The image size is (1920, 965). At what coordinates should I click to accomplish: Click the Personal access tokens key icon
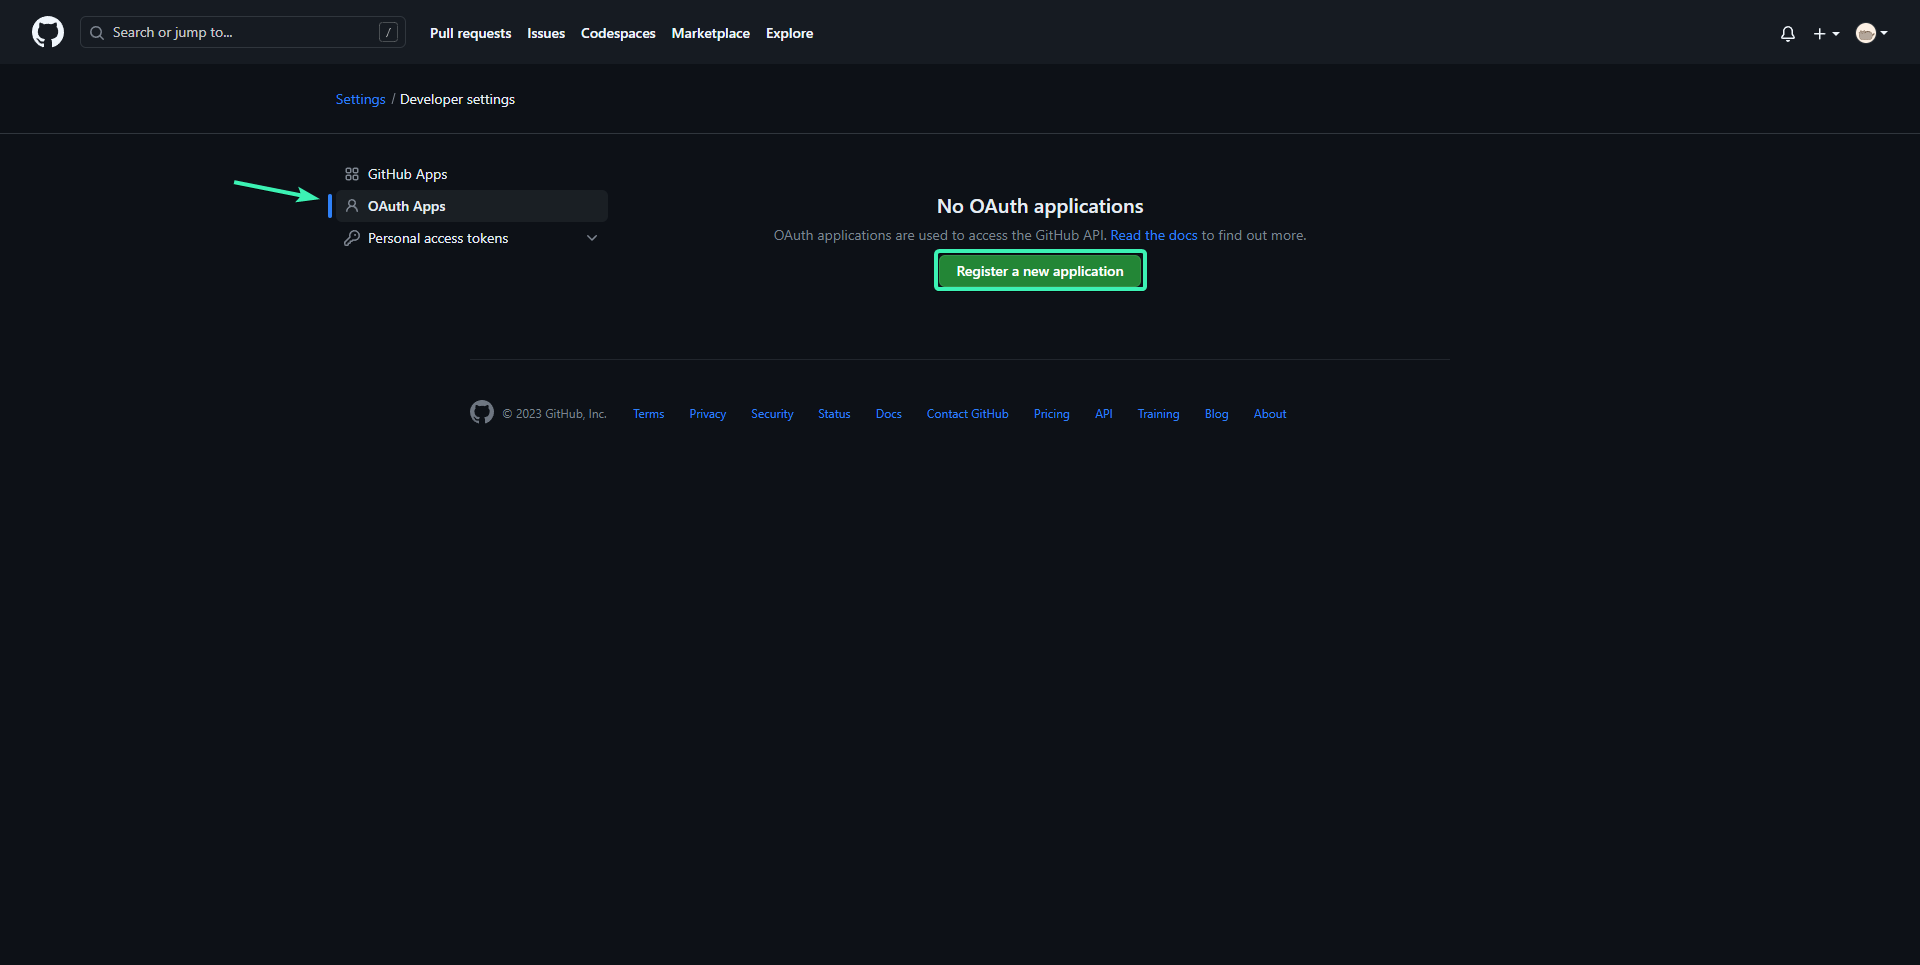click(352, 238)
